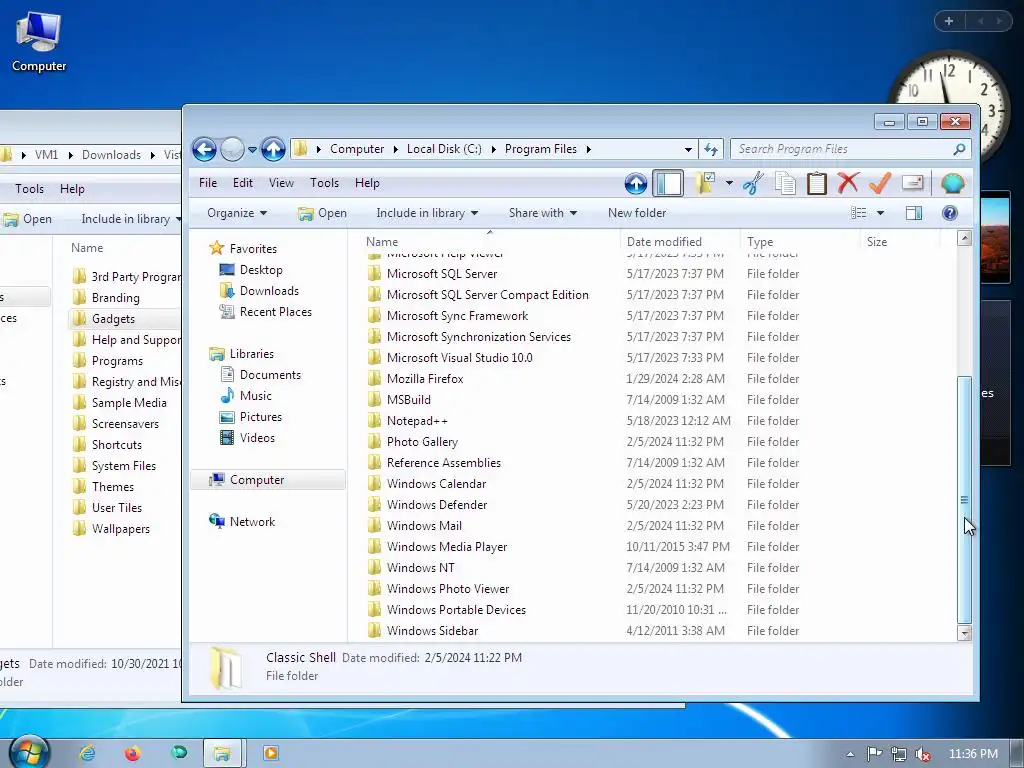The image size is (1024, 768).
Task: Click the Search Program Files field
Action: tap(850, 150)
